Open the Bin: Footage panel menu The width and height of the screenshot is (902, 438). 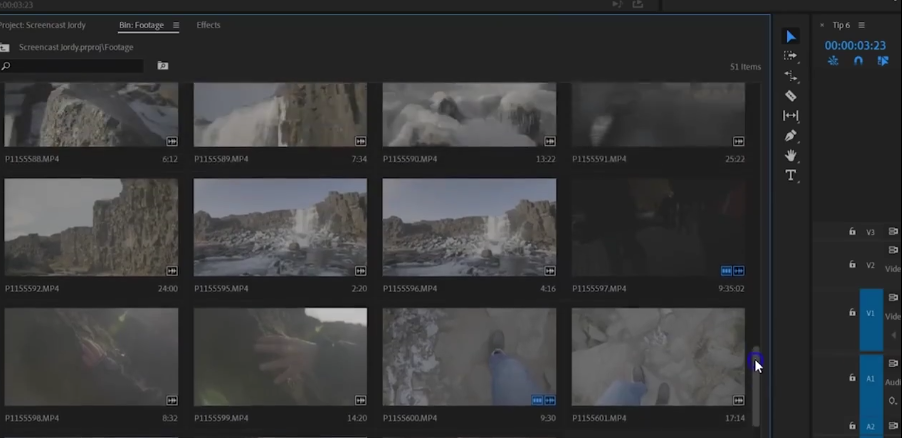pyautogui.click(x=176, y=25)
